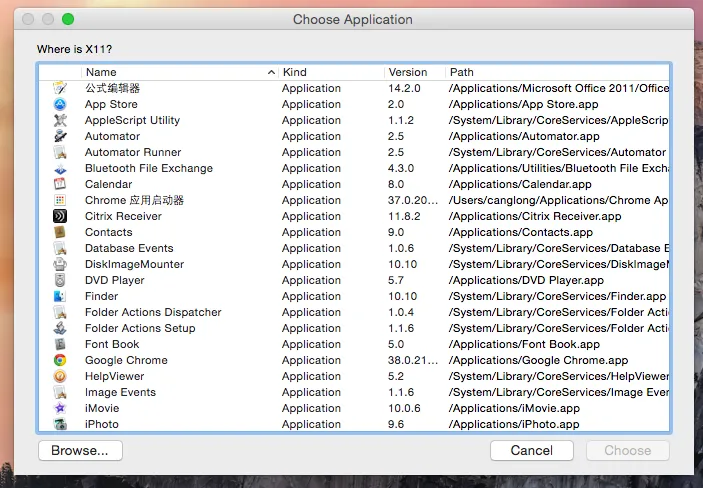Click the DVD Player icon

[x=60, y=280]
